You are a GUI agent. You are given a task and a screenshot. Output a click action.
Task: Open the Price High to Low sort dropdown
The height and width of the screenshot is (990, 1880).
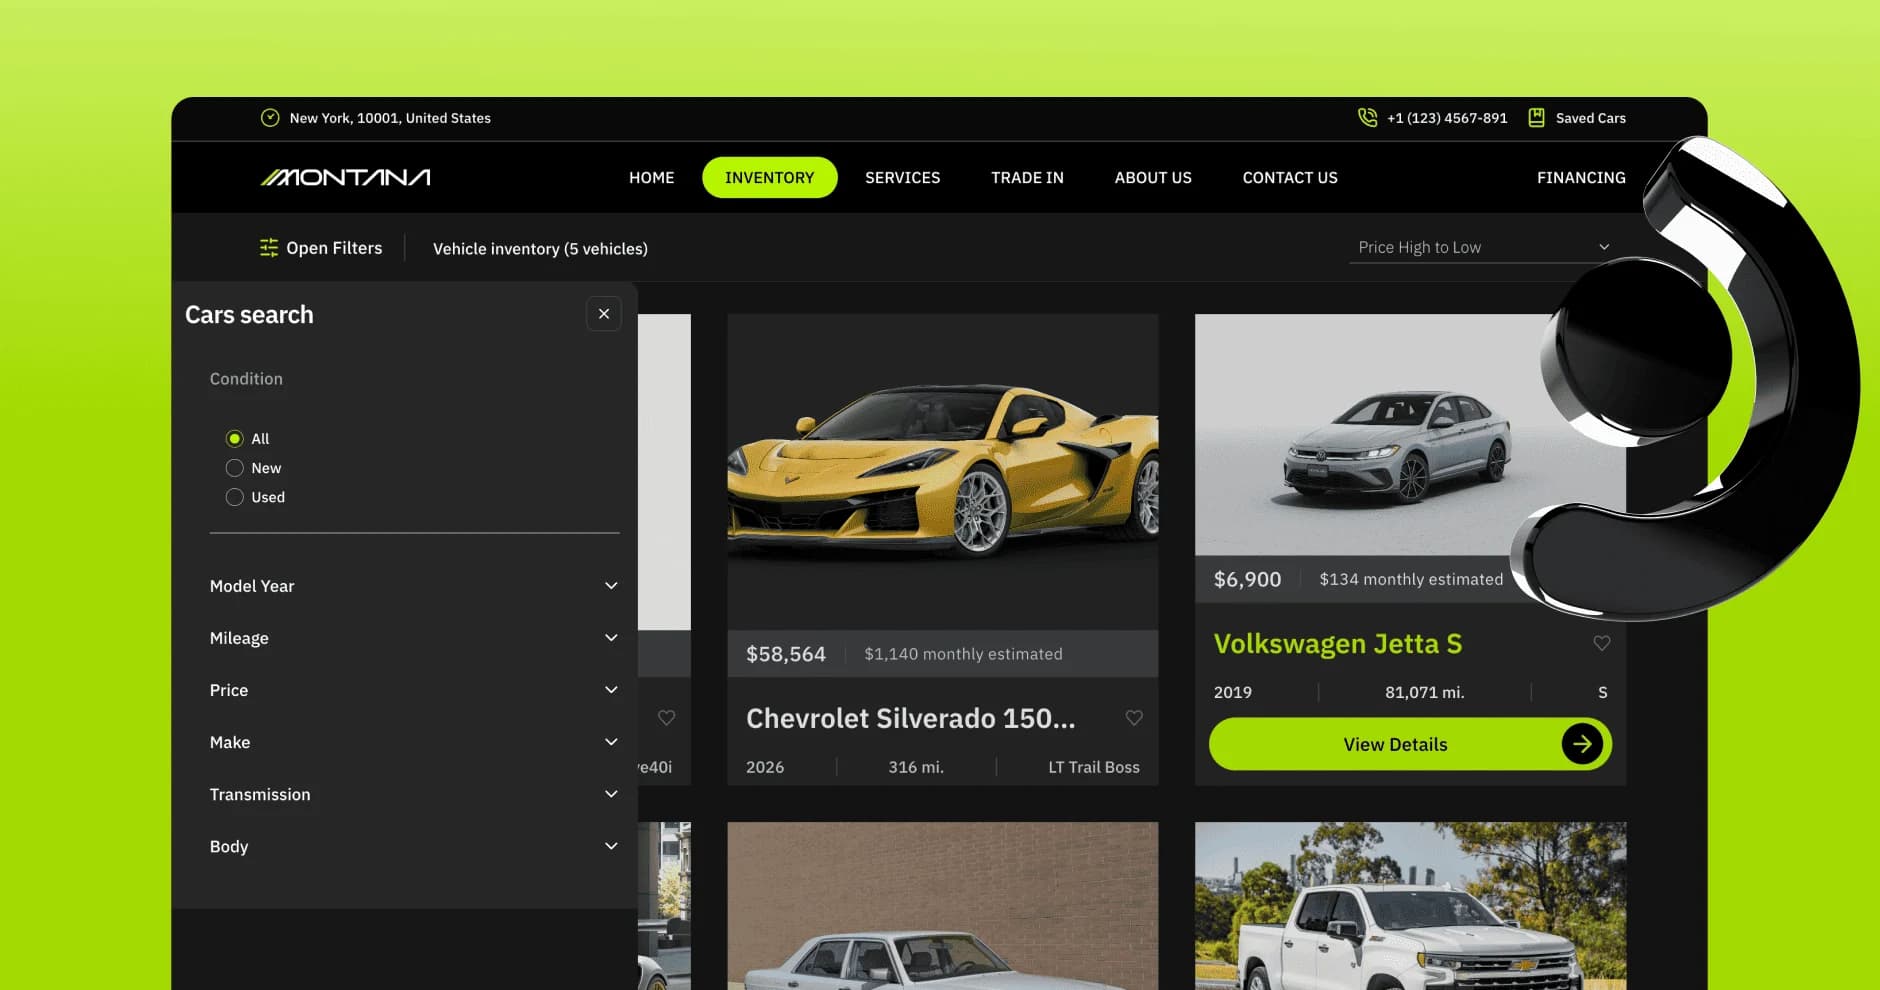coord(1482,246)
